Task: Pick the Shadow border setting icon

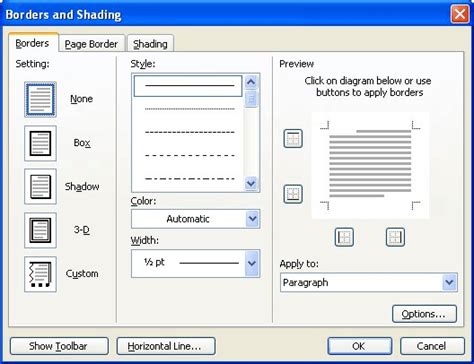Action: pyautogui.click(x=40, y=186)
